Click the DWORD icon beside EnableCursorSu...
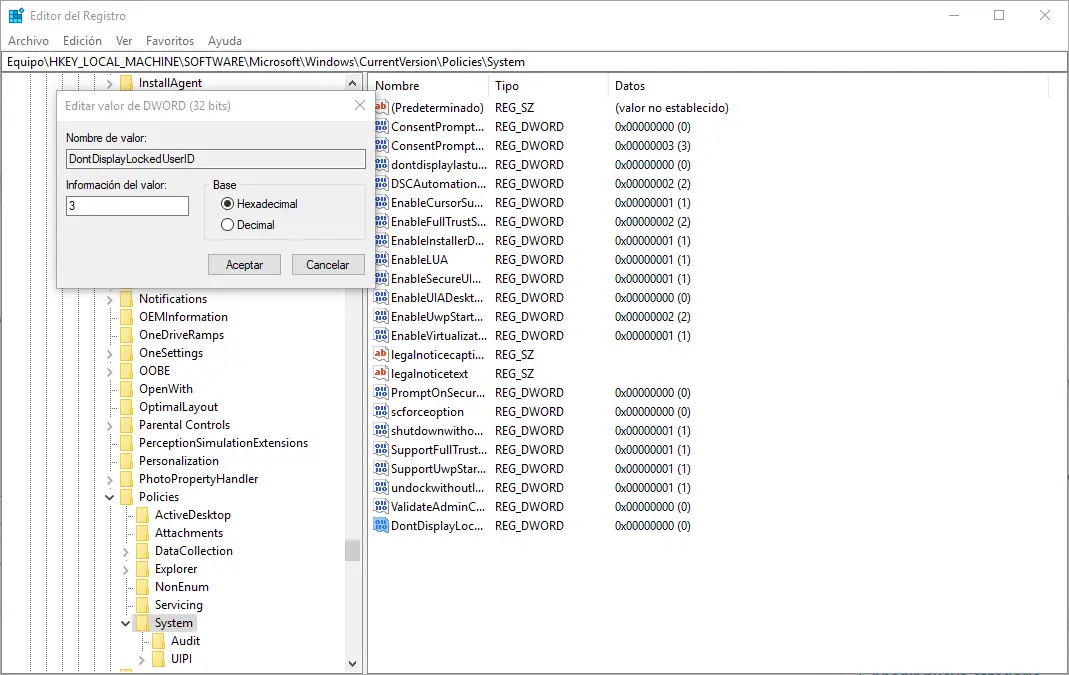1069x675 pixels. point(381,202)
